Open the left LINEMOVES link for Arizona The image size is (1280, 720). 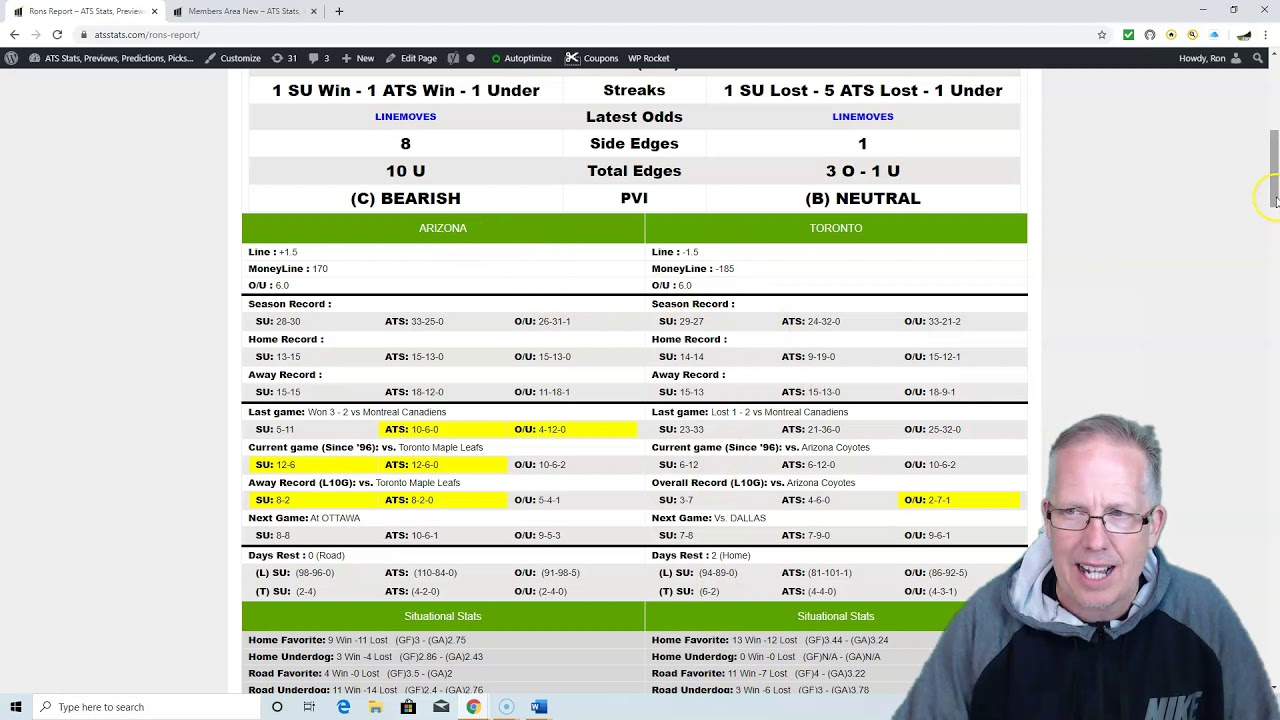click(x=405, y=116)
